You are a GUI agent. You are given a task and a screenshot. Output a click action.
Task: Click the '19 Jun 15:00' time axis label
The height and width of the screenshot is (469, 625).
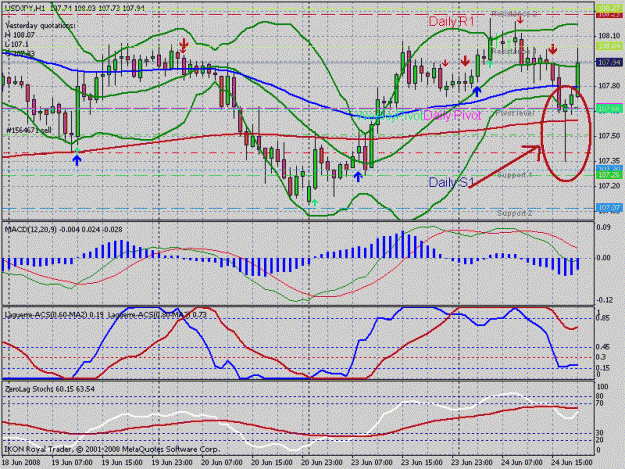click(122, 463)
